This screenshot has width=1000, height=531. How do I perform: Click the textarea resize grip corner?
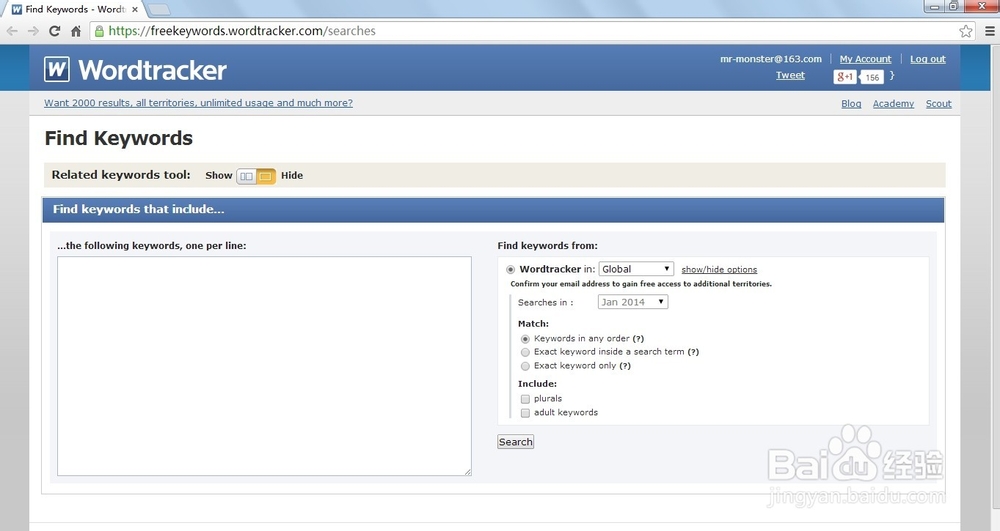click(x=467, y=472)
